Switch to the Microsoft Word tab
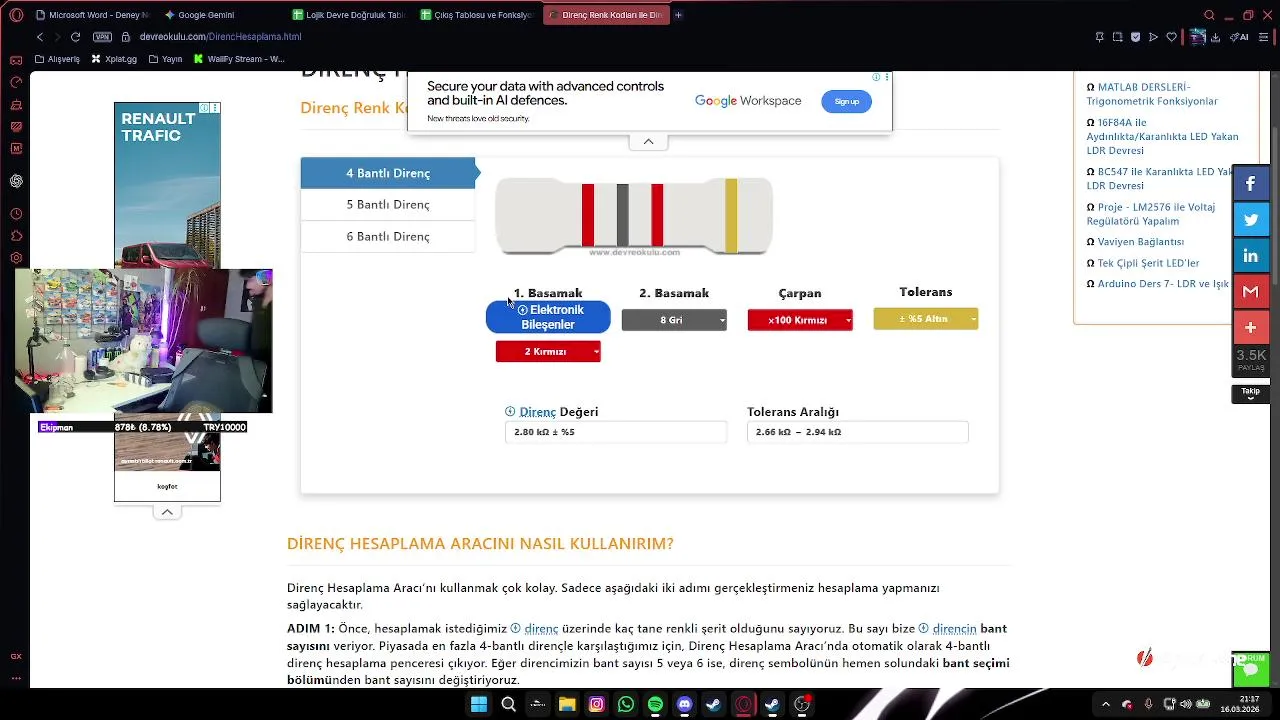The height and width of the screenshot is (720, 1280). point(92,15)
